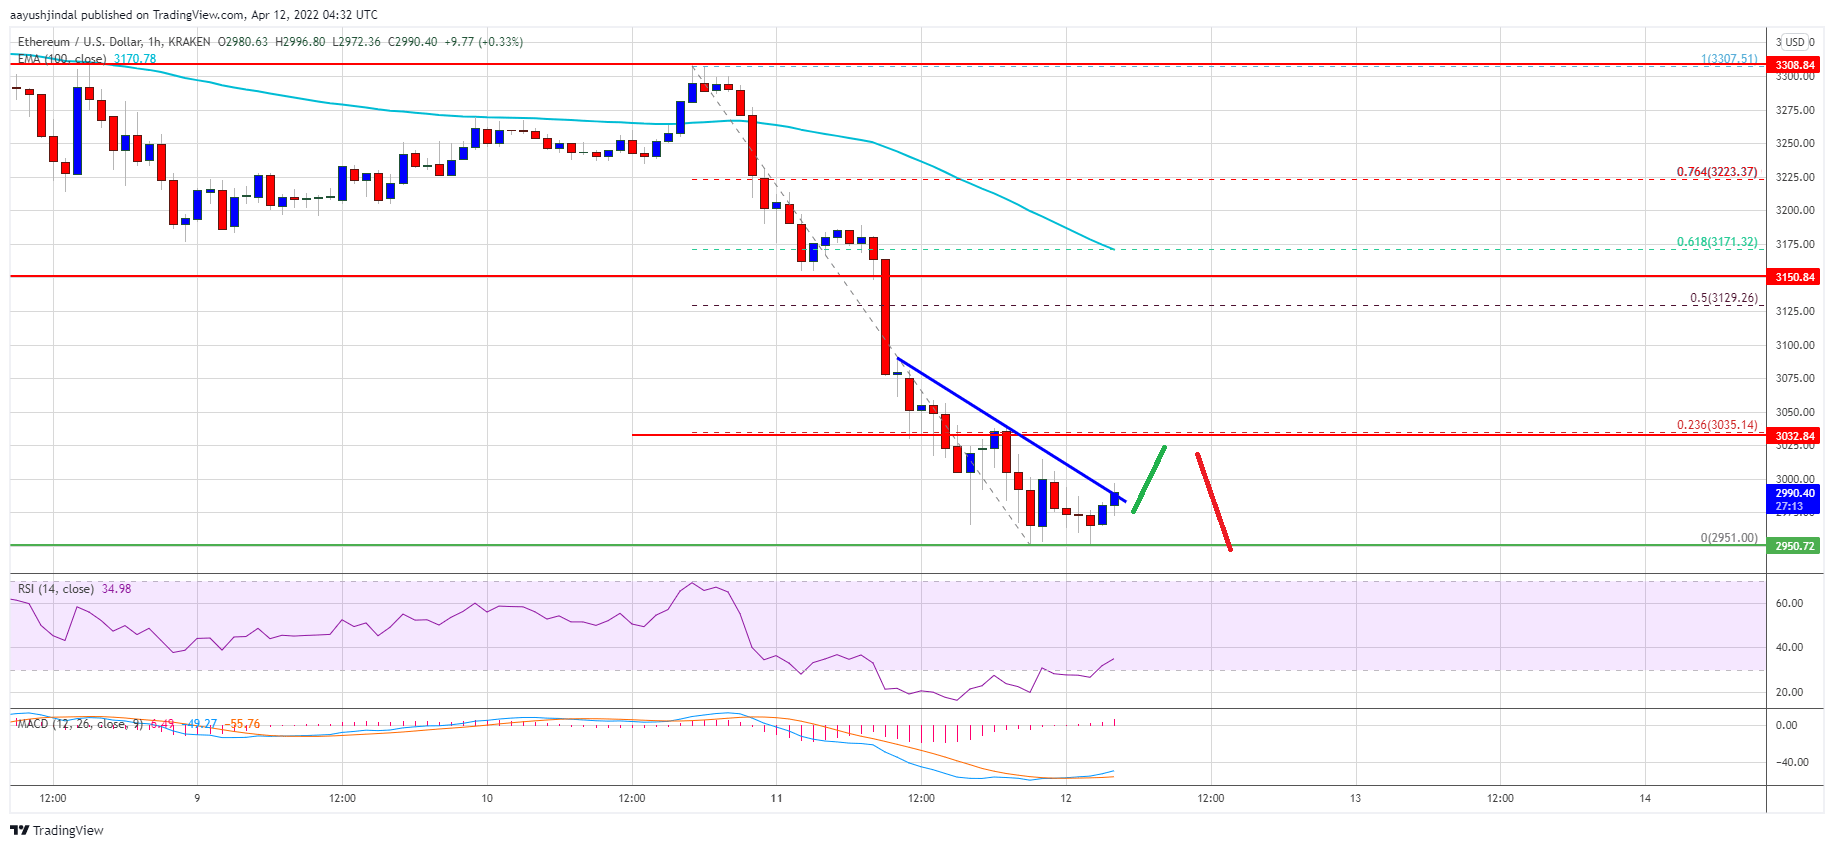
Task: Click RSI axis value 60.00
Action: coord(1789,603)
